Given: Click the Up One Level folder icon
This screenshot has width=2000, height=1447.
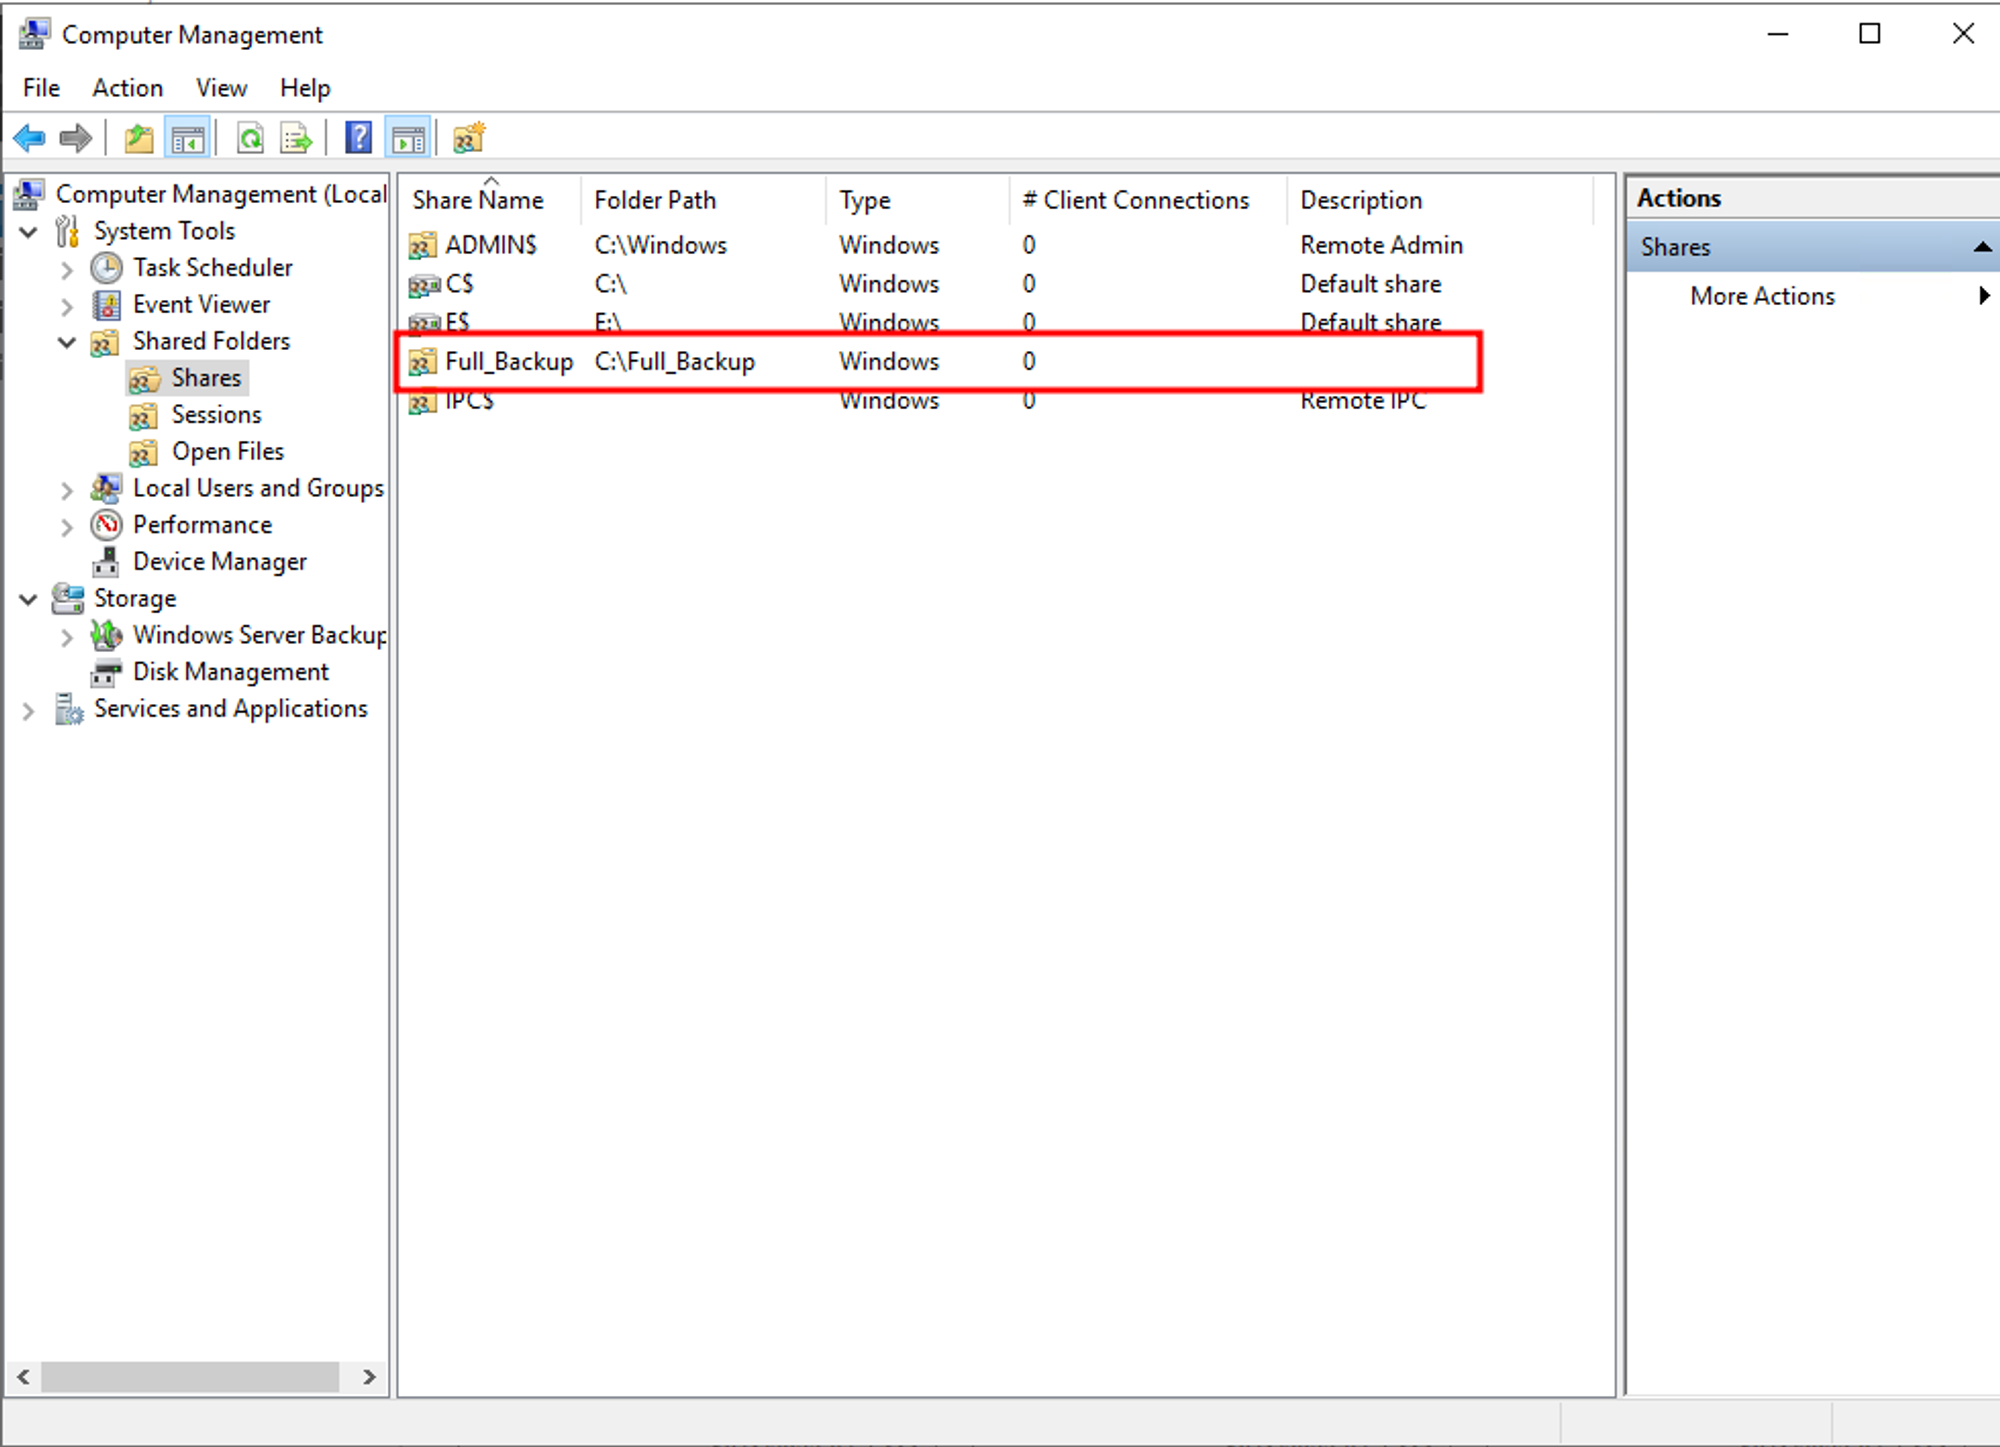Looking at the screenshot, I should click(x=139, y=138).
